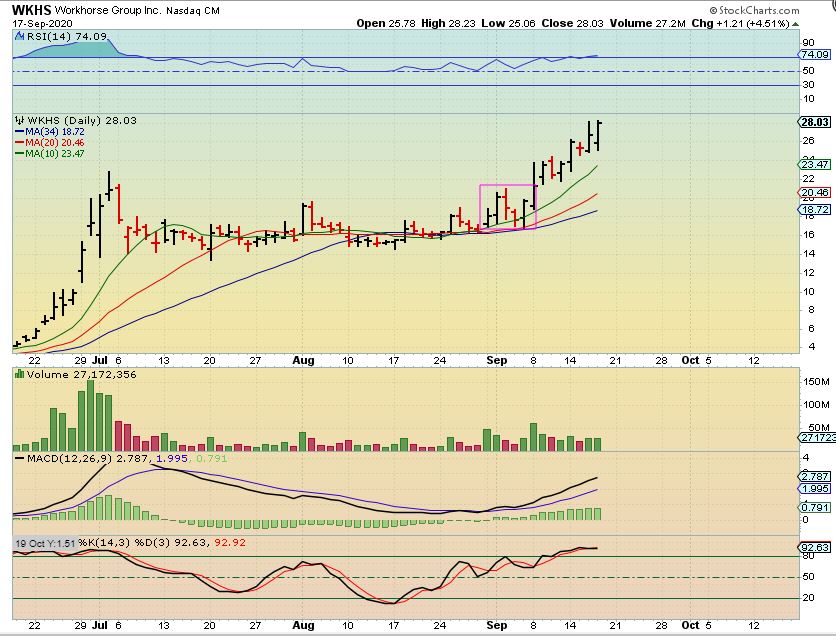The width and height of the screenshot is (836, 636).
Task: Click the pink rectangle annotation on chart
Action: point(508,207)
